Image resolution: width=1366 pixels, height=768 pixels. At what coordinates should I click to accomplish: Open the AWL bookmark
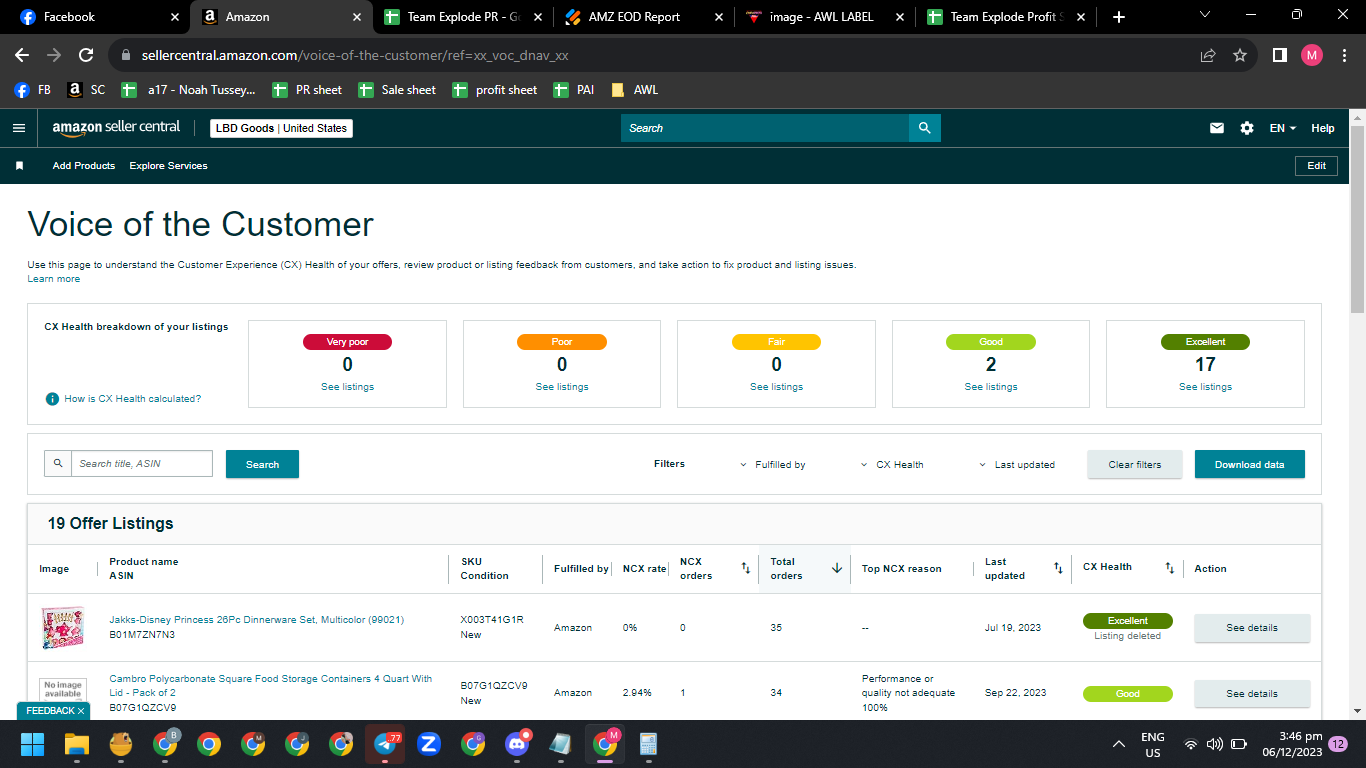click(x=635, y=90)
